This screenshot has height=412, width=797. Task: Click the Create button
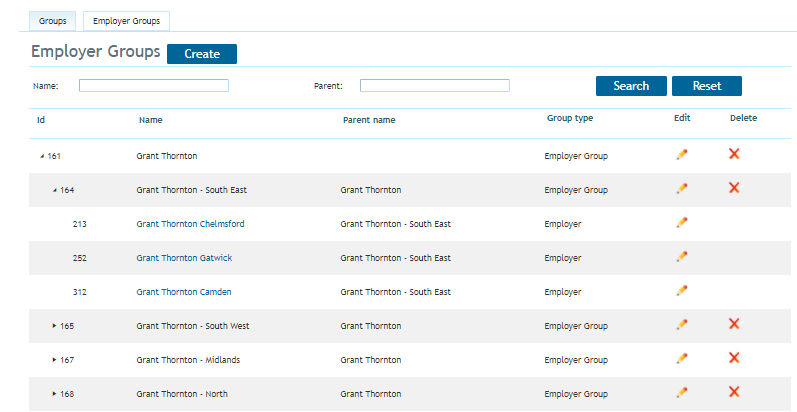point(202,54)
